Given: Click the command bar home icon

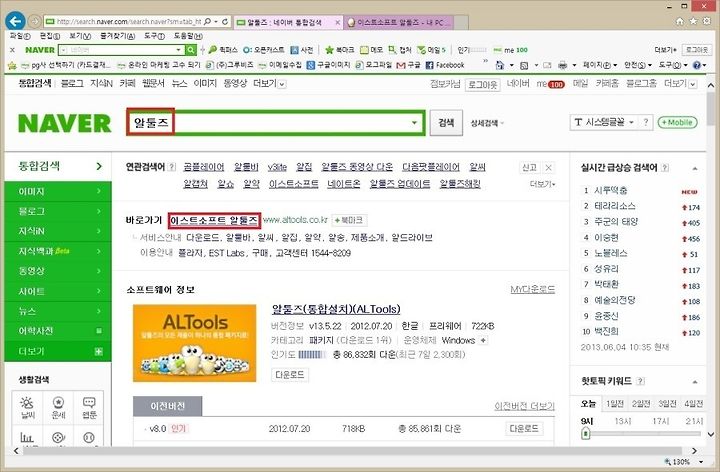Looking at the screenshot, I should click(500, 65).
